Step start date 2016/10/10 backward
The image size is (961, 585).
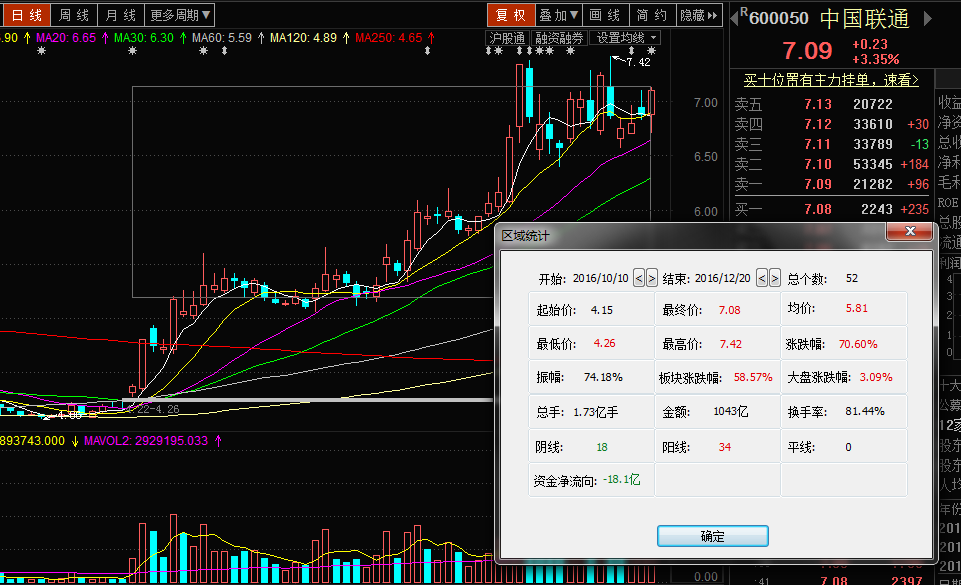click(639, 278)
